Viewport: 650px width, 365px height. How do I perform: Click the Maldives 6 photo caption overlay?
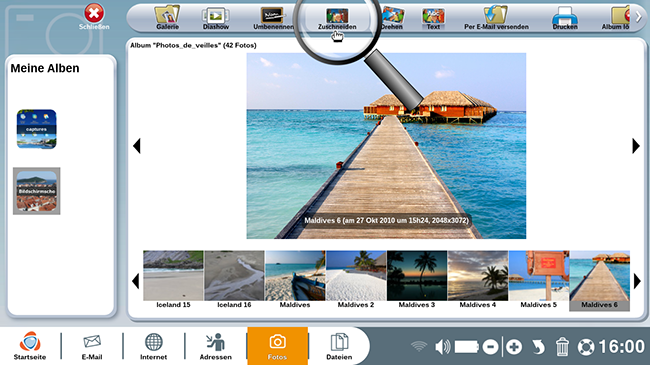tap(386, 221)
